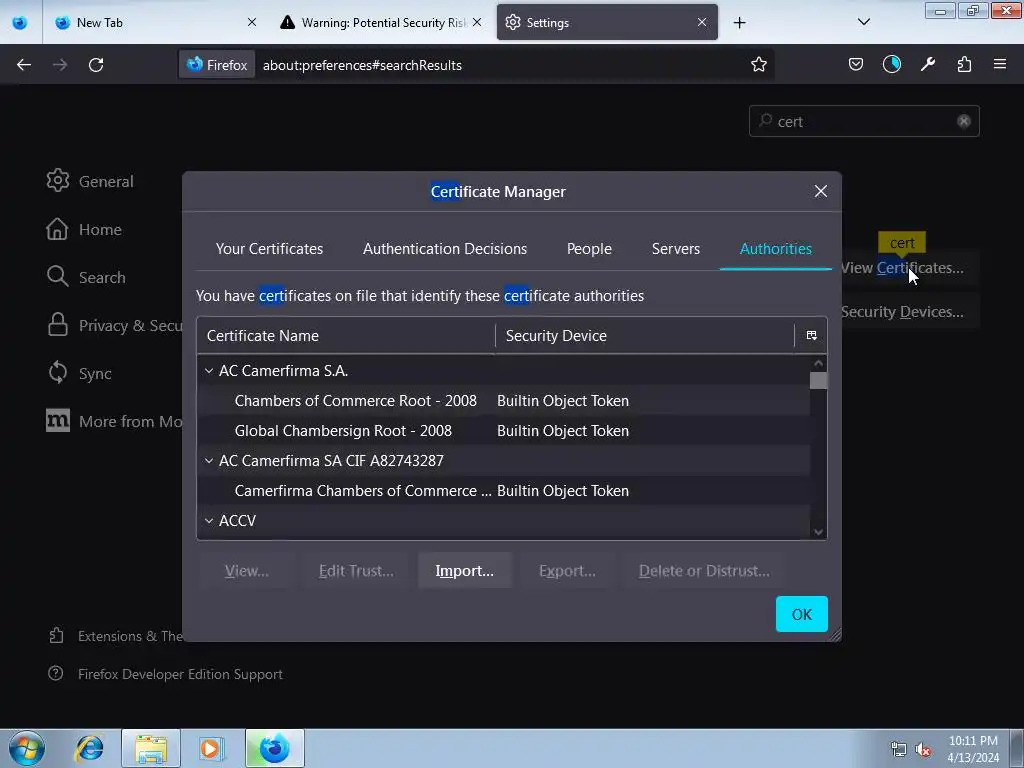Image resolution: width=1024 pixels, height=768 pixels.
Task: Sort by Security Device column header
Action: point(645,336)
